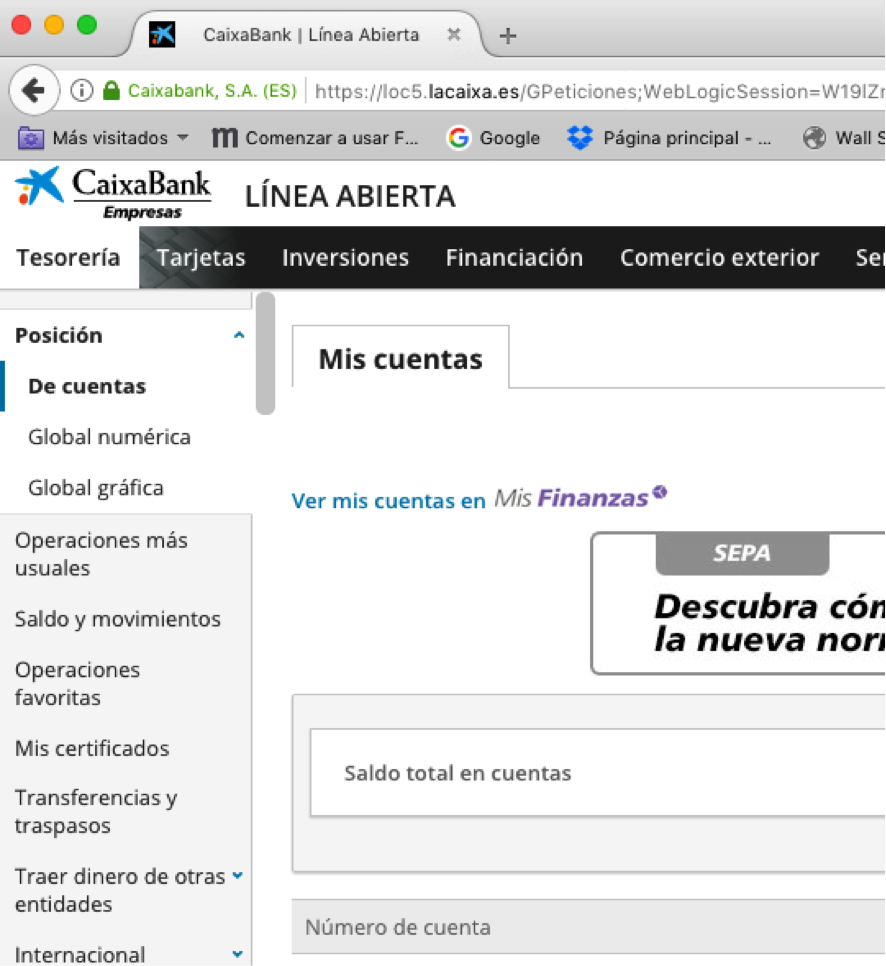Screen dimensions: 886x966
Task: Open Operaciones más usuales
Action: pos(101,554)
